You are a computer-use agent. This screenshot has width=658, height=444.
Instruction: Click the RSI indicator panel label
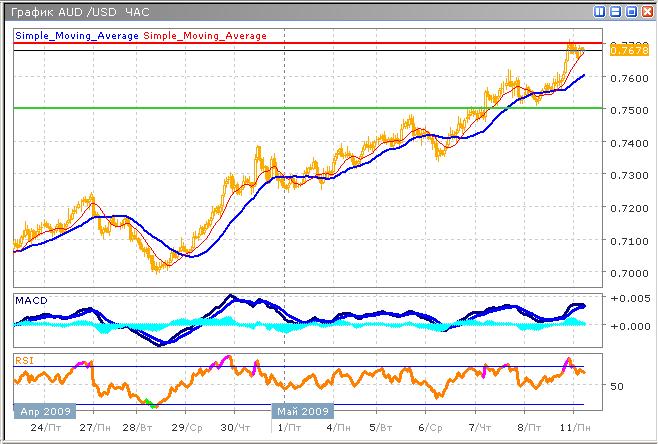point(24,357)
